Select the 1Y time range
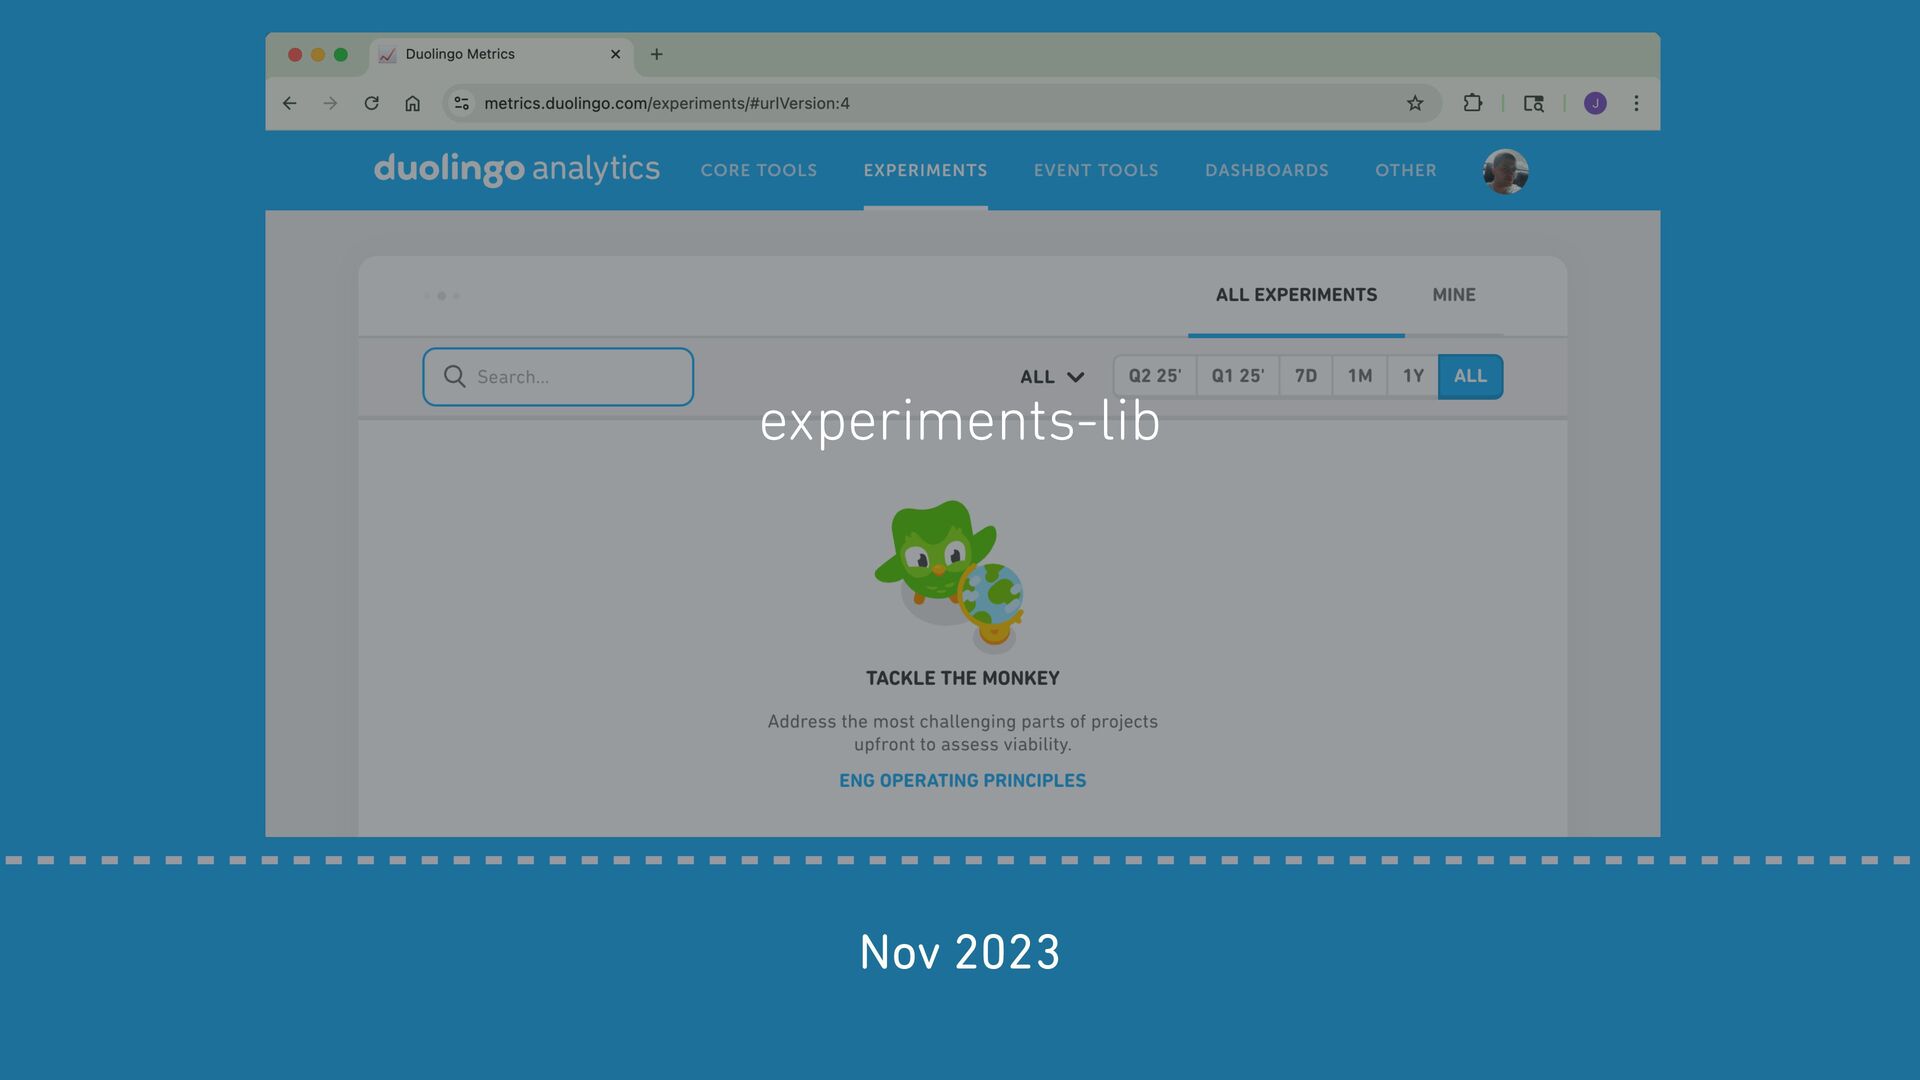The image size is (1920, 1080). 1412,376
